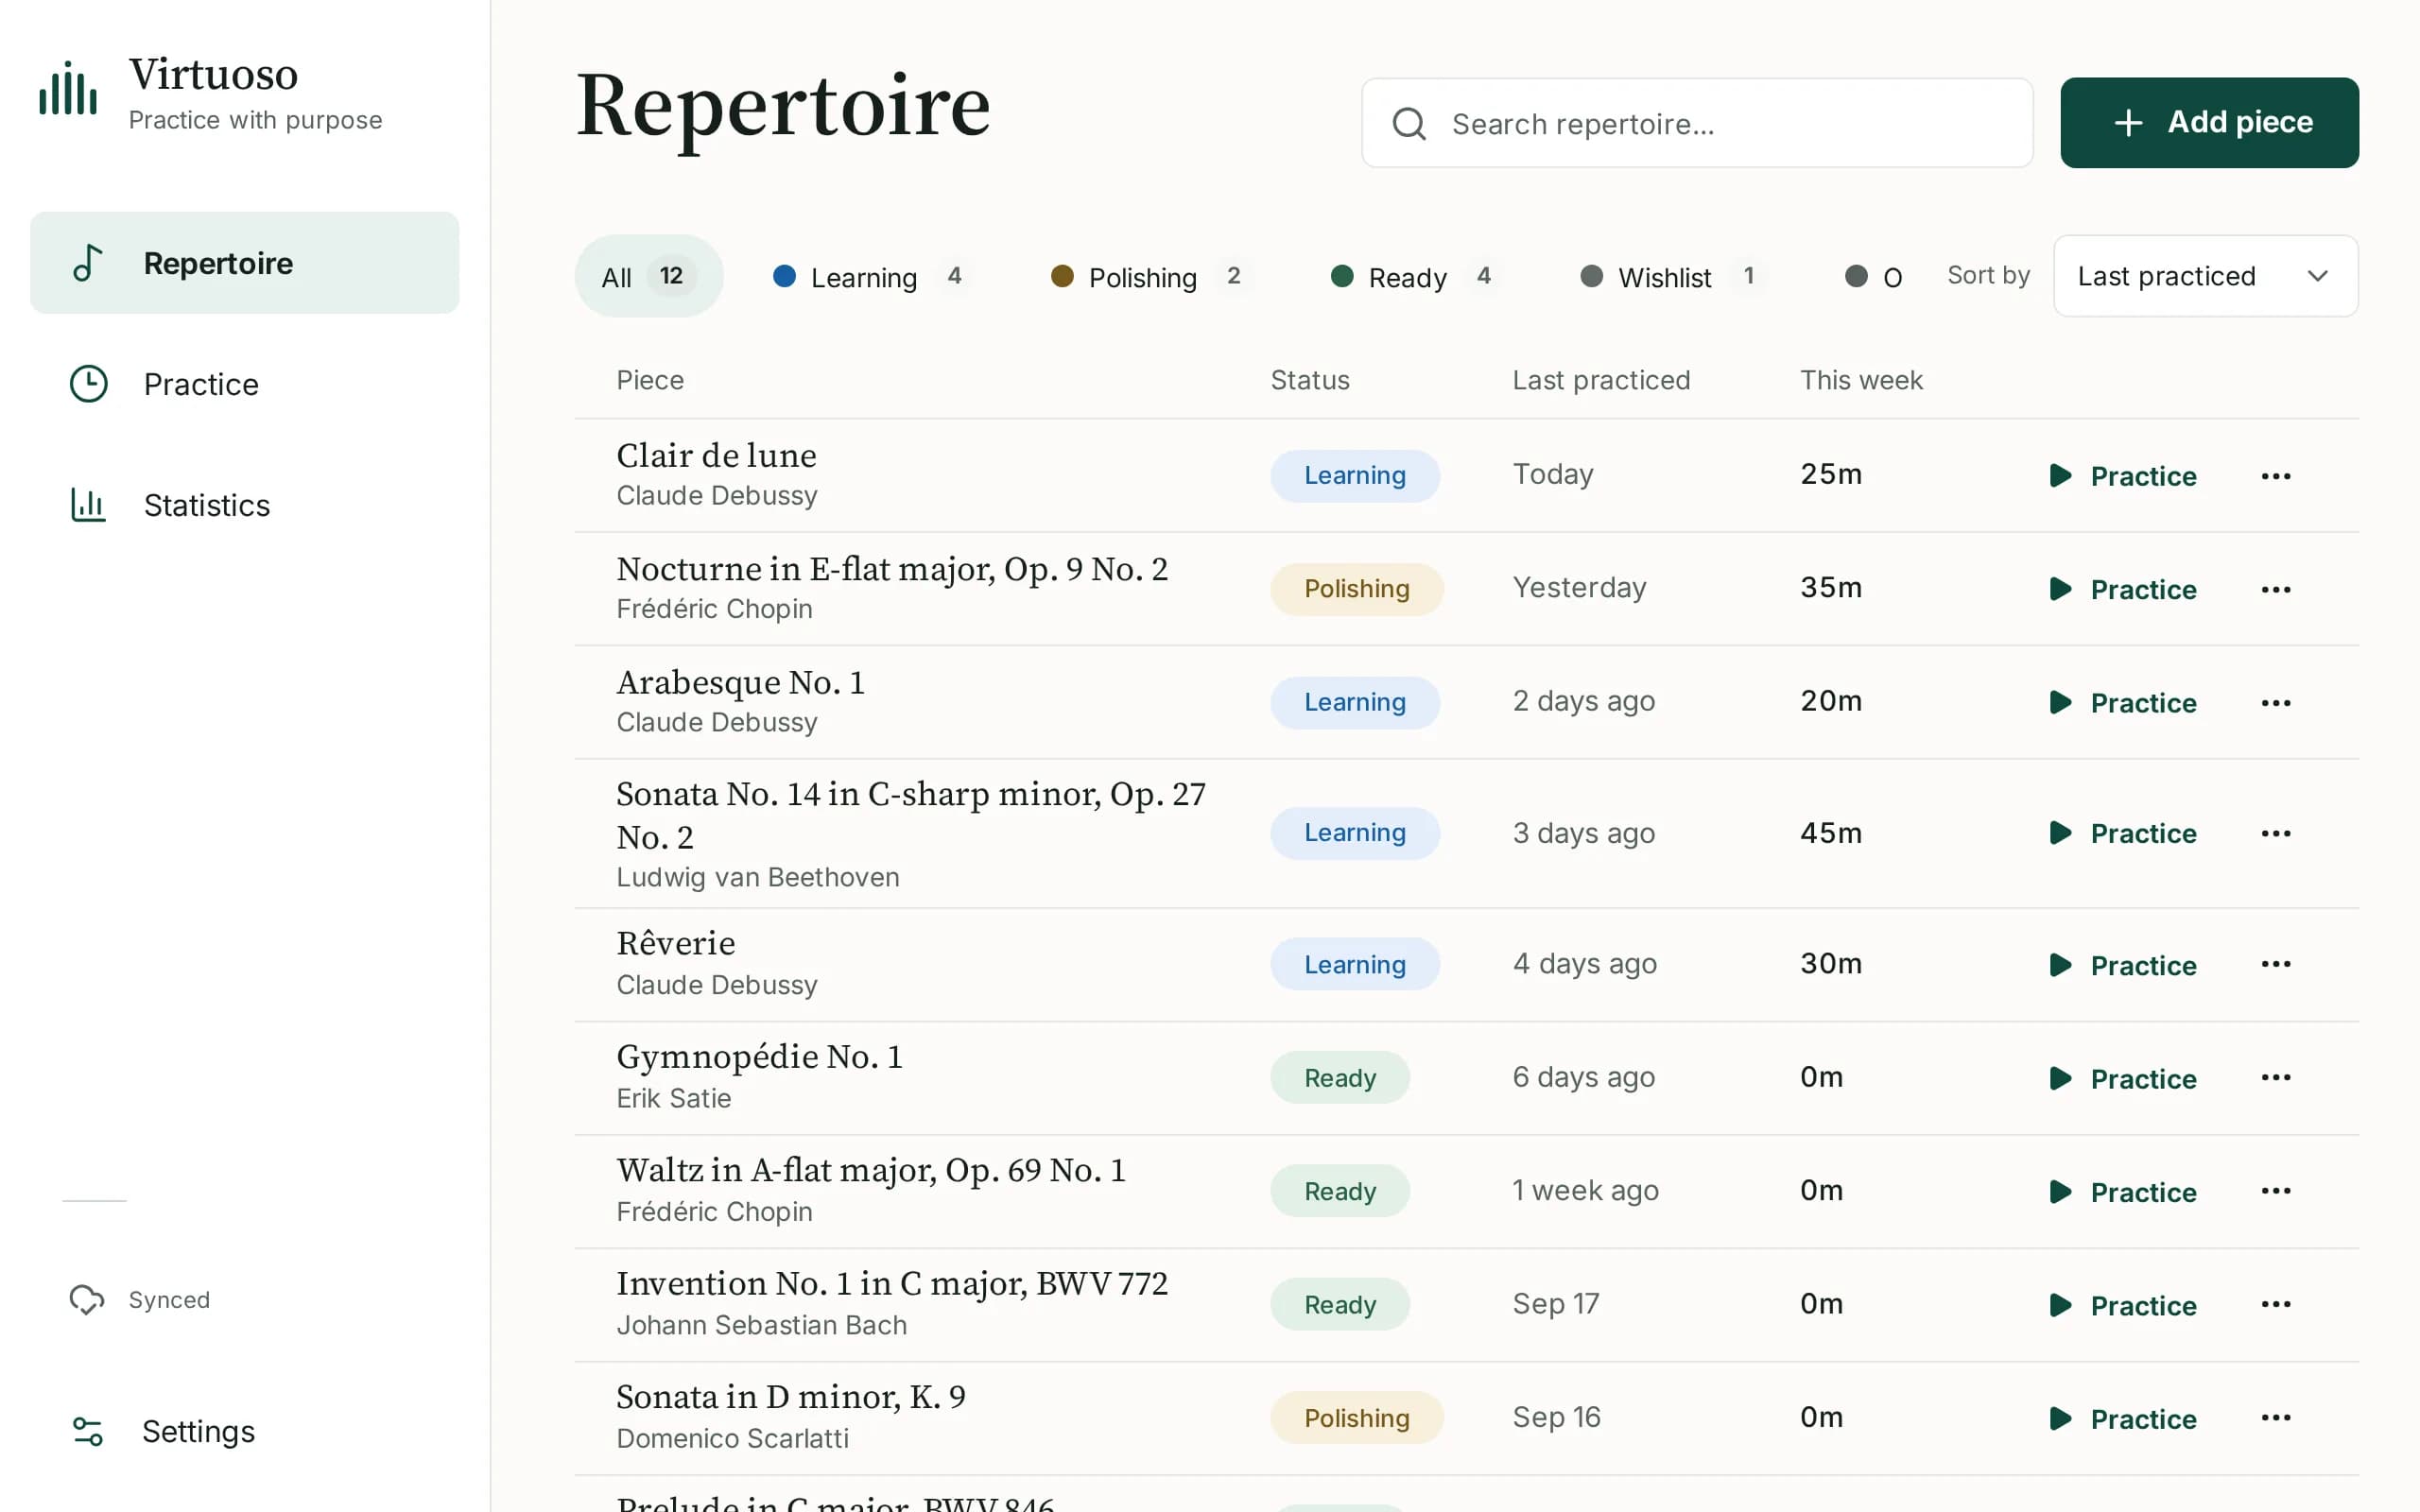Start practice for Arabesque No. 1
2420x1512 pixels.
point(2122,703)
